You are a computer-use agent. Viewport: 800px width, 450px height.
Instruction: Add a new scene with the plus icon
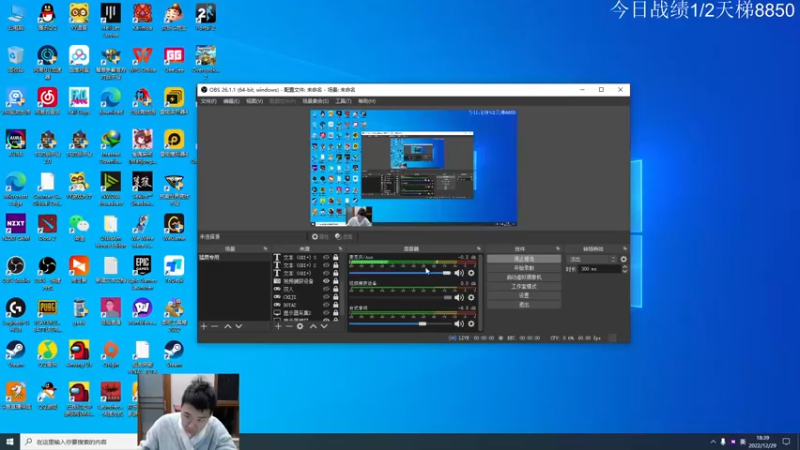204,326
